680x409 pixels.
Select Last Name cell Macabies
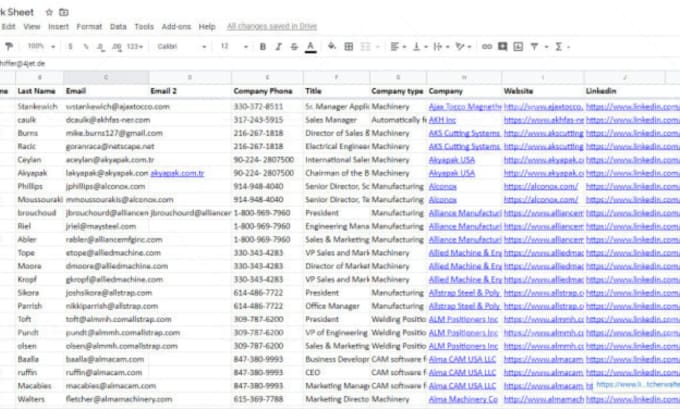tap(39, 386)
